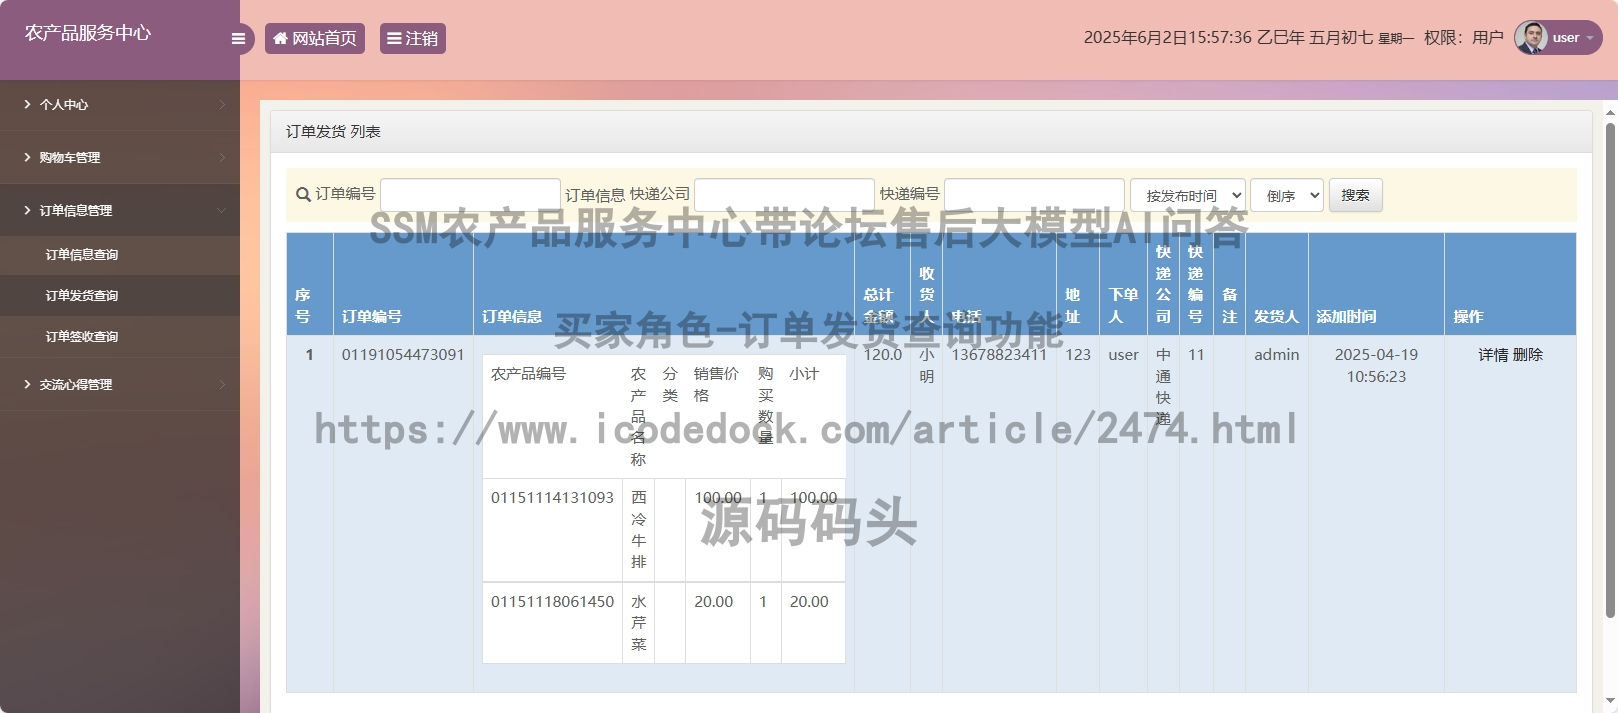This screenshot has width=1618, height=713.
Task: Open 订单发货查询 submenu item
Action: (x=120, y=296)
